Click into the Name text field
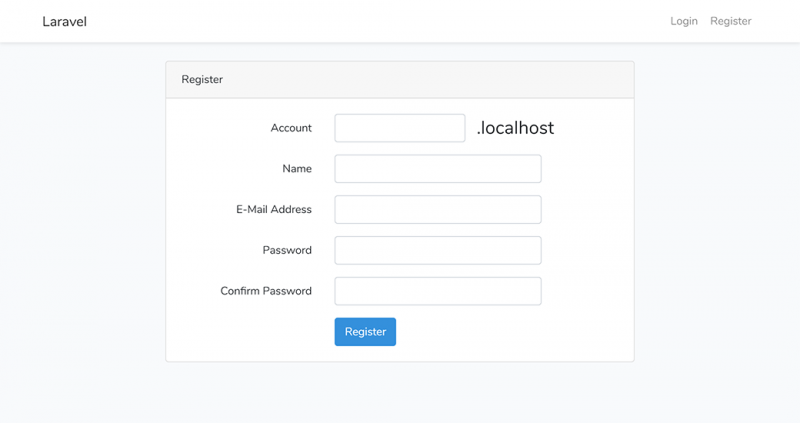Image resolution: width=800 pixels, height=423 pixels. point(437,169)
